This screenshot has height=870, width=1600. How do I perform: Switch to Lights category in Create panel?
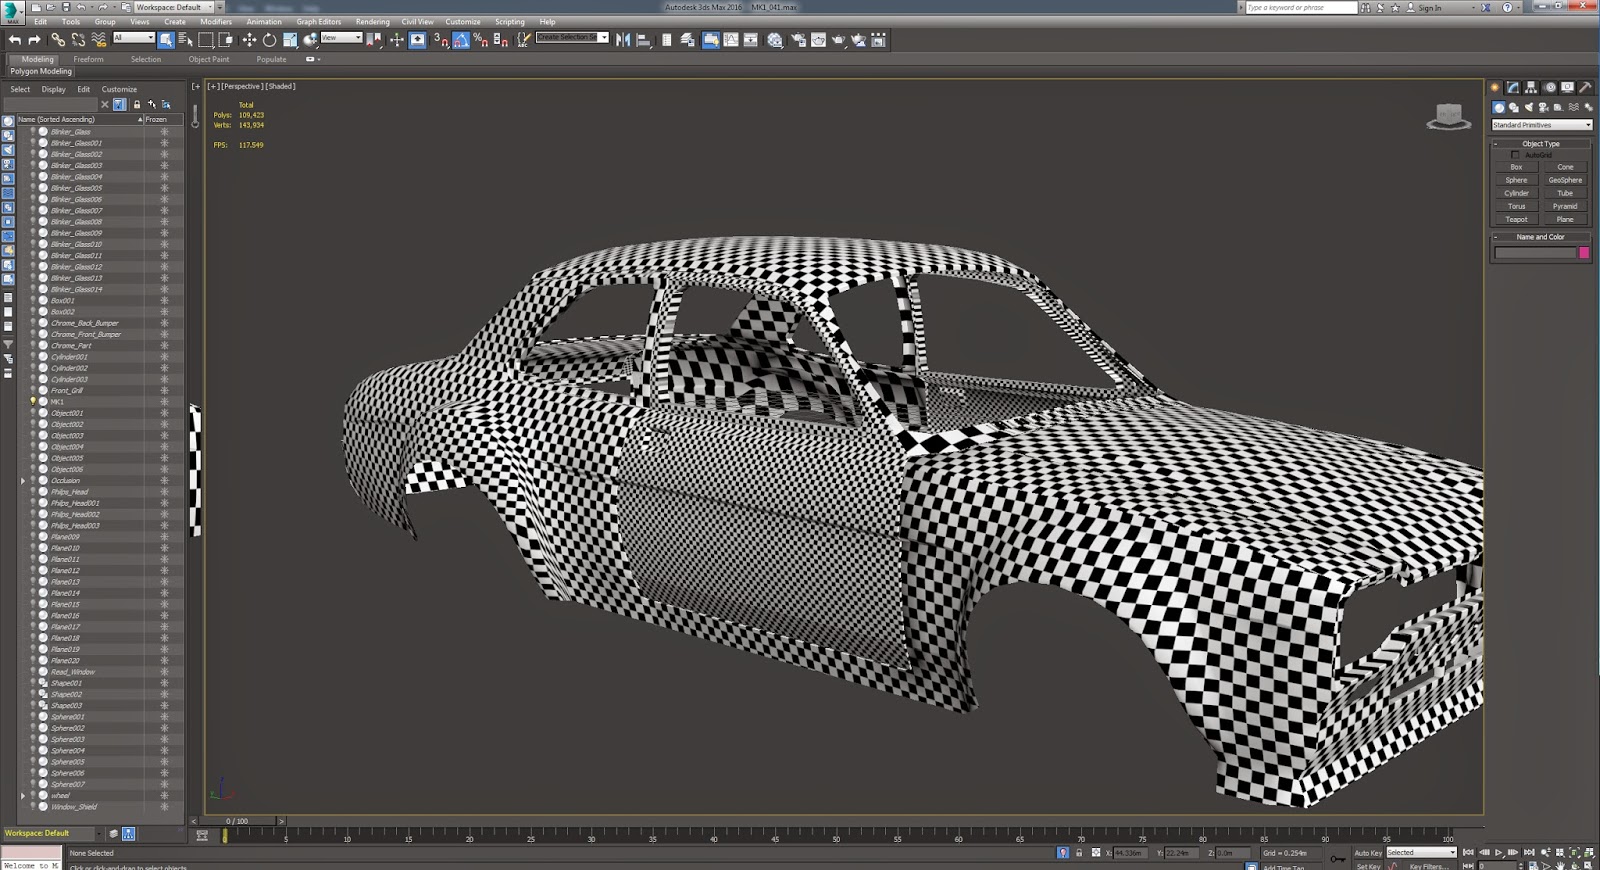coord(1528,107)
